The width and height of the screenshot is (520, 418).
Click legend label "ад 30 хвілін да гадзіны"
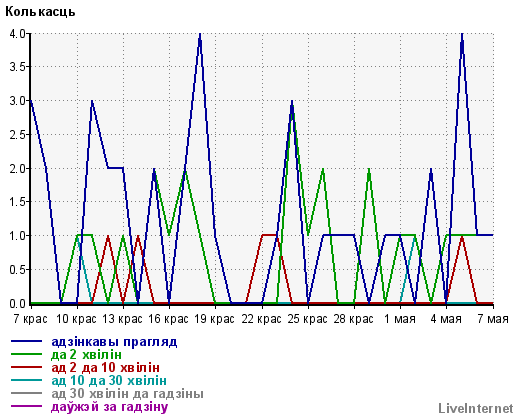tap(127, 394)
